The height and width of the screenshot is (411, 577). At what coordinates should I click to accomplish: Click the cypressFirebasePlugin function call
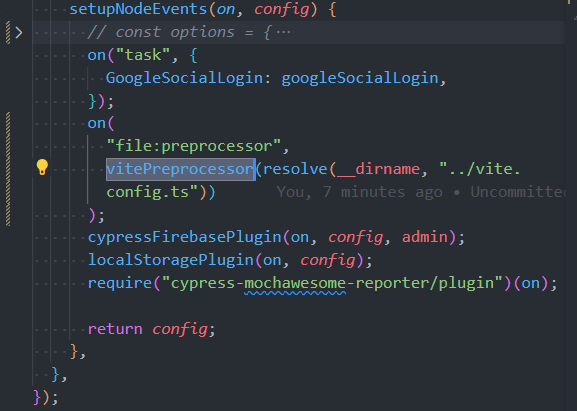click(x=184, y=237)
